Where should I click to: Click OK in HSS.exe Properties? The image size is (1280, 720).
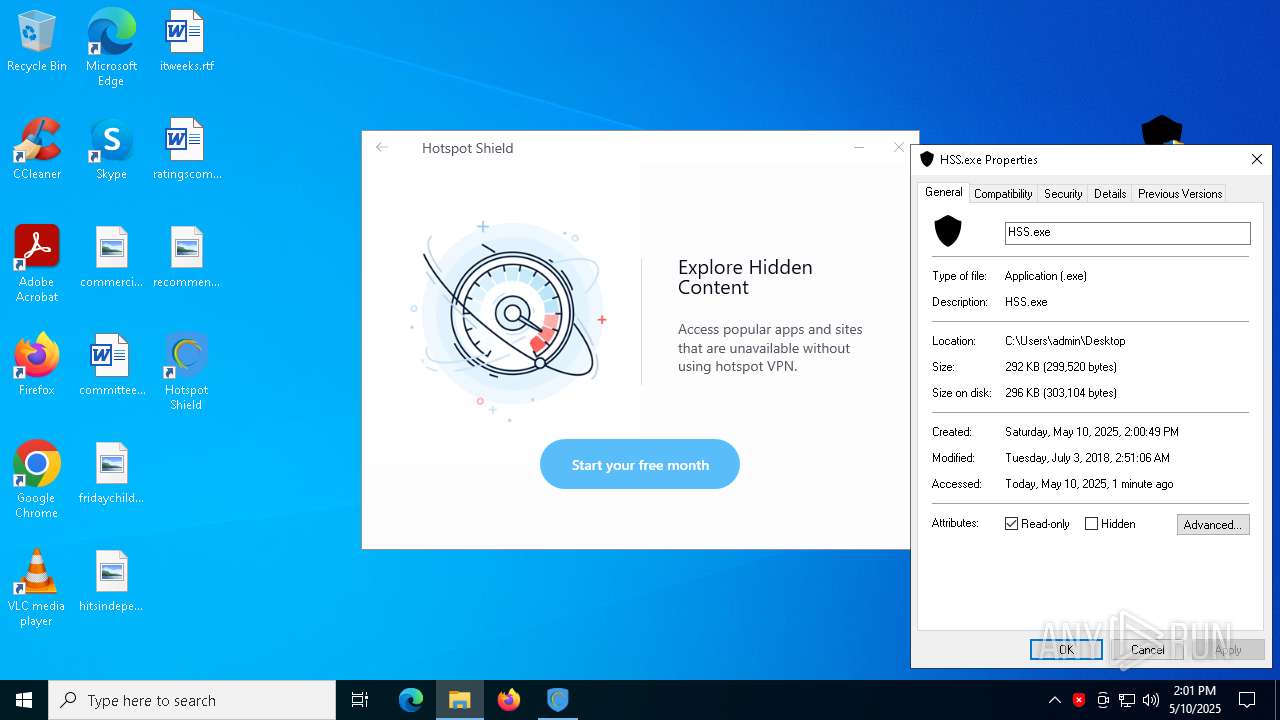click(x=1066, y=650)
